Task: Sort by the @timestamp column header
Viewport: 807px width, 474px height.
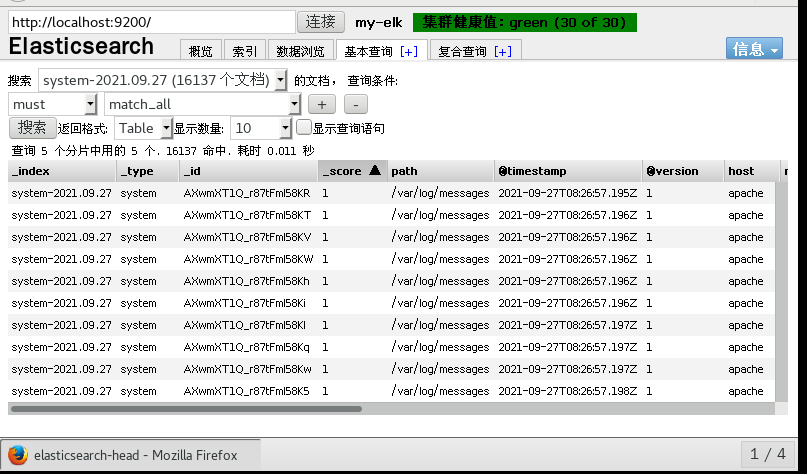Action: pyautogui.click(x=568, y=171)
